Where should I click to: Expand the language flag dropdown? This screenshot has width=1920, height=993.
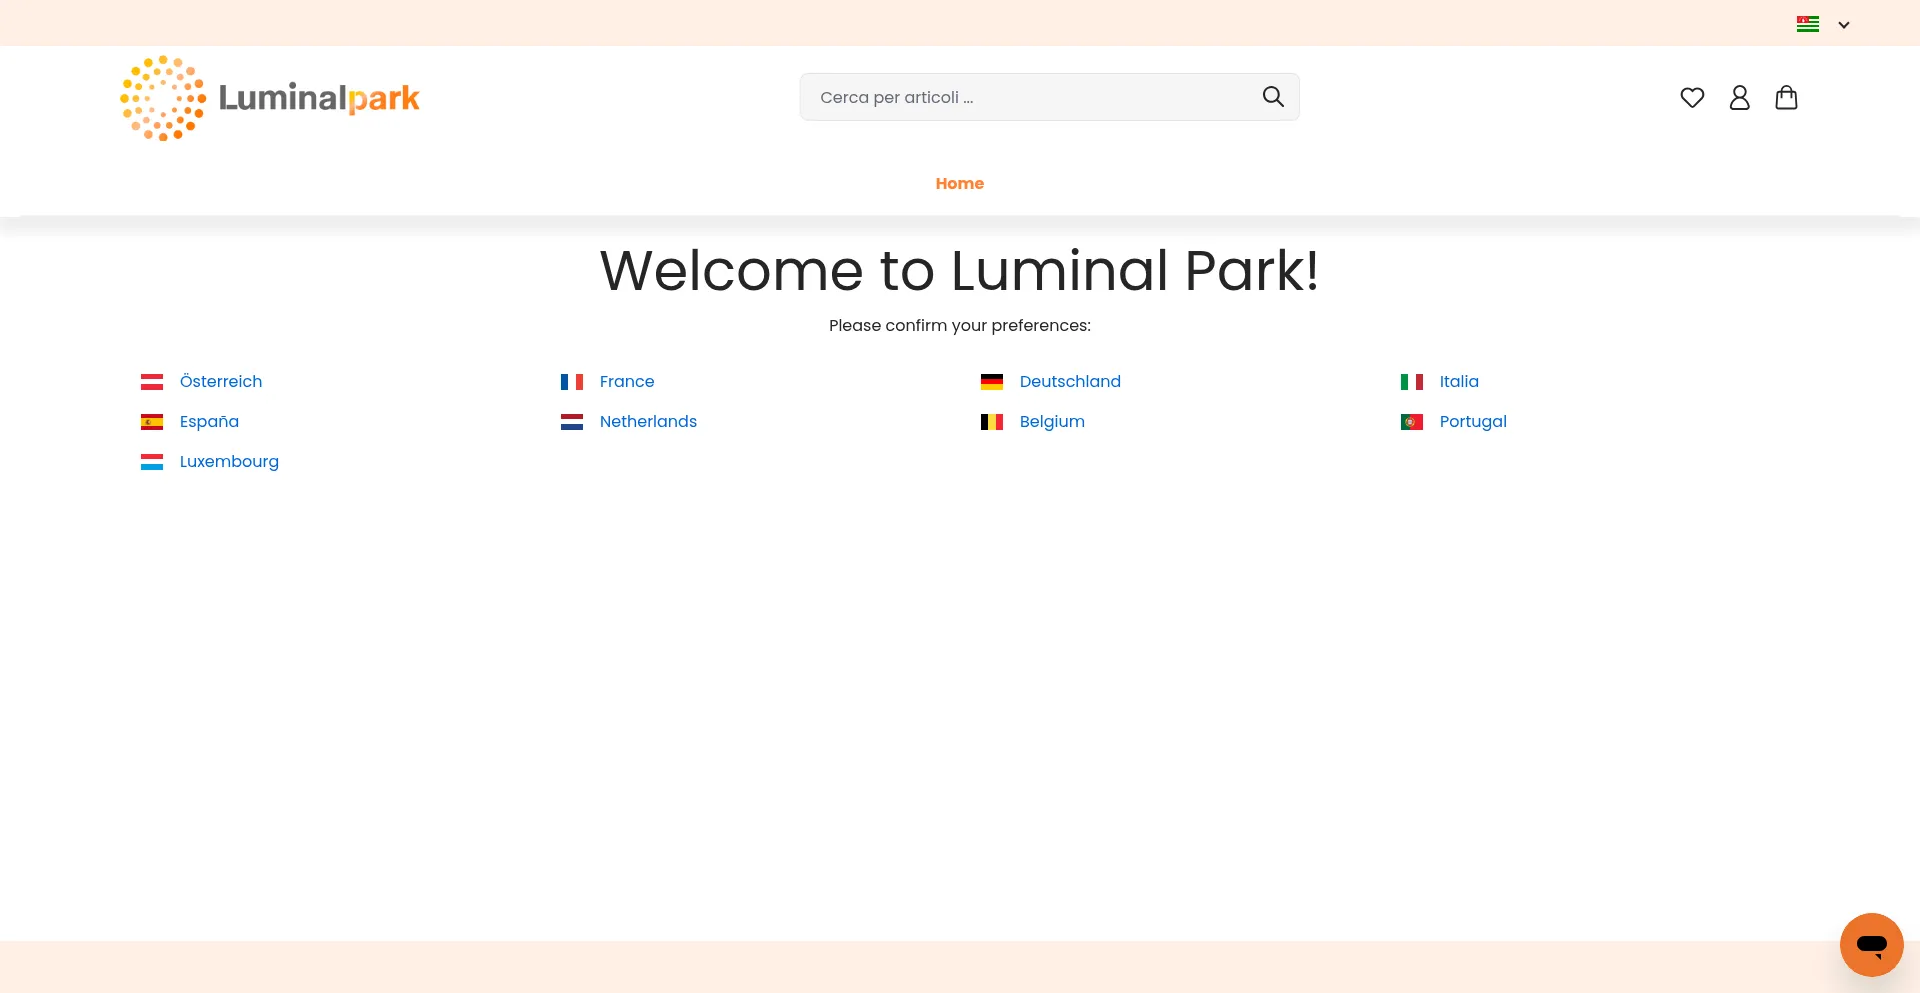click(1822, 24)
